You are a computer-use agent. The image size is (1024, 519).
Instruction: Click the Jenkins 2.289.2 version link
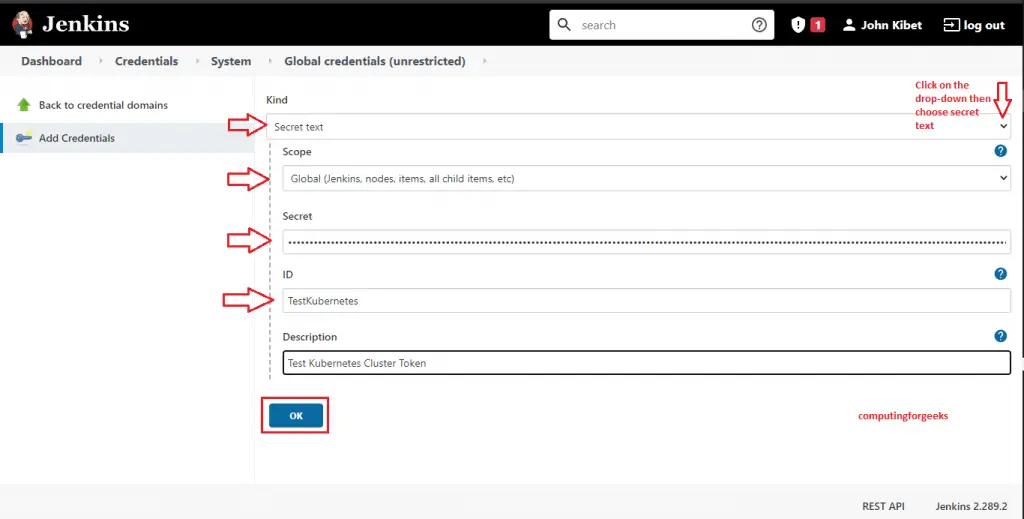coord(971,506)
